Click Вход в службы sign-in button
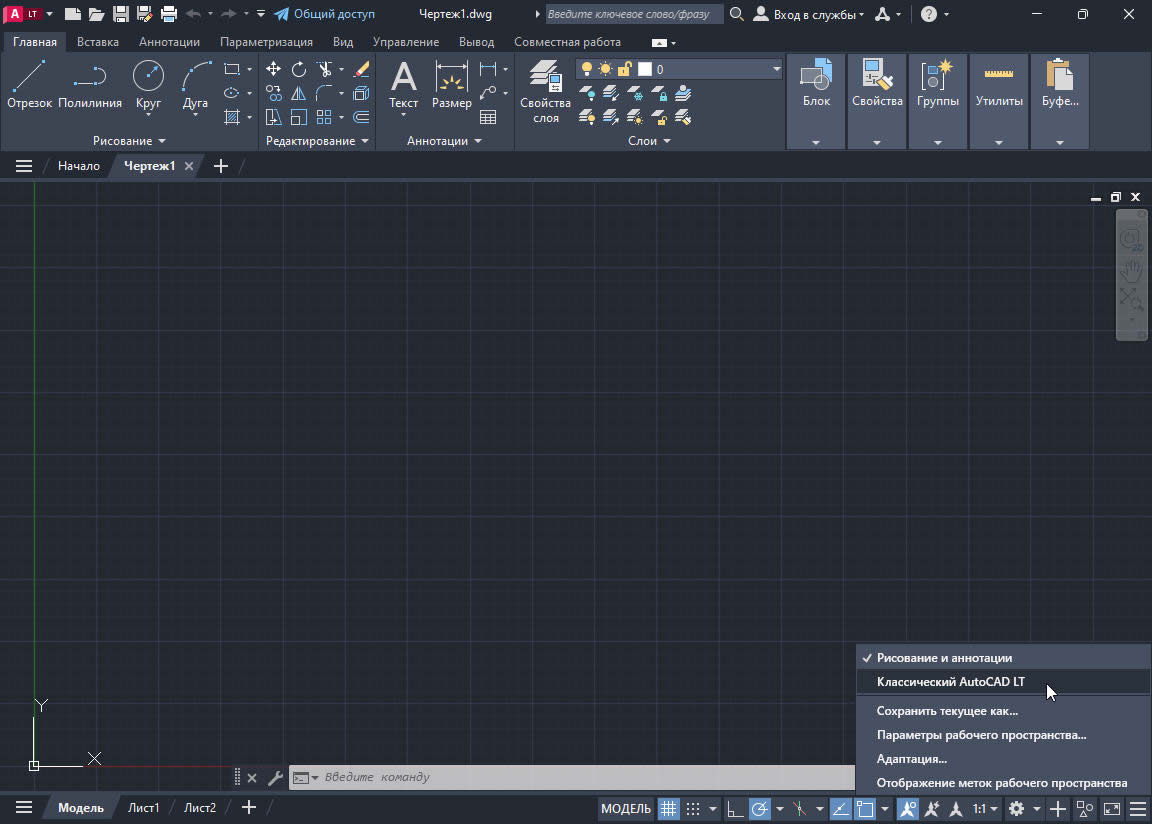The width and height of the screenshot is (1152, 824). [x=809, y=14]
